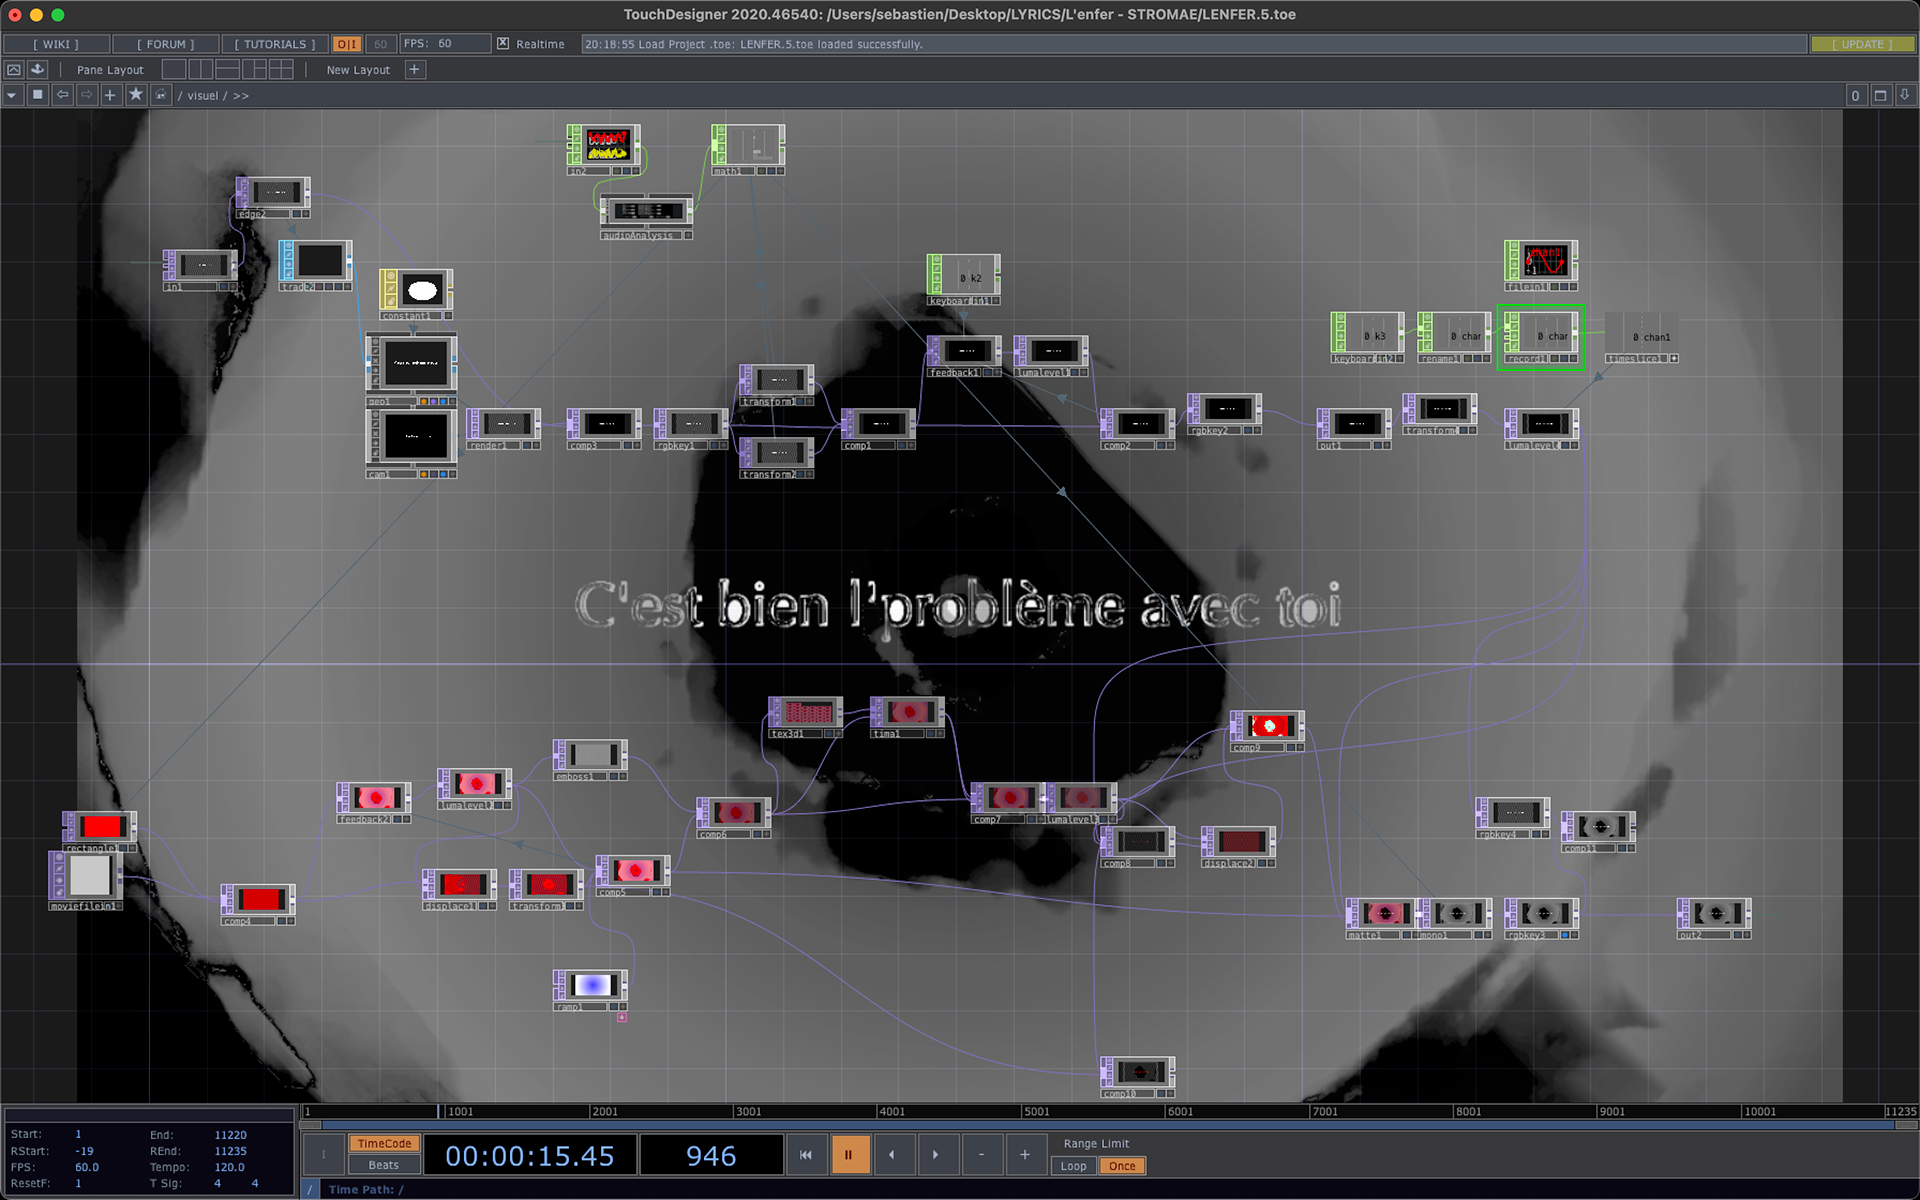The width and height of the screenshot is (1920, 1200).
Task: Select the audioAnalysis node
Action: (x=647, y=216)
